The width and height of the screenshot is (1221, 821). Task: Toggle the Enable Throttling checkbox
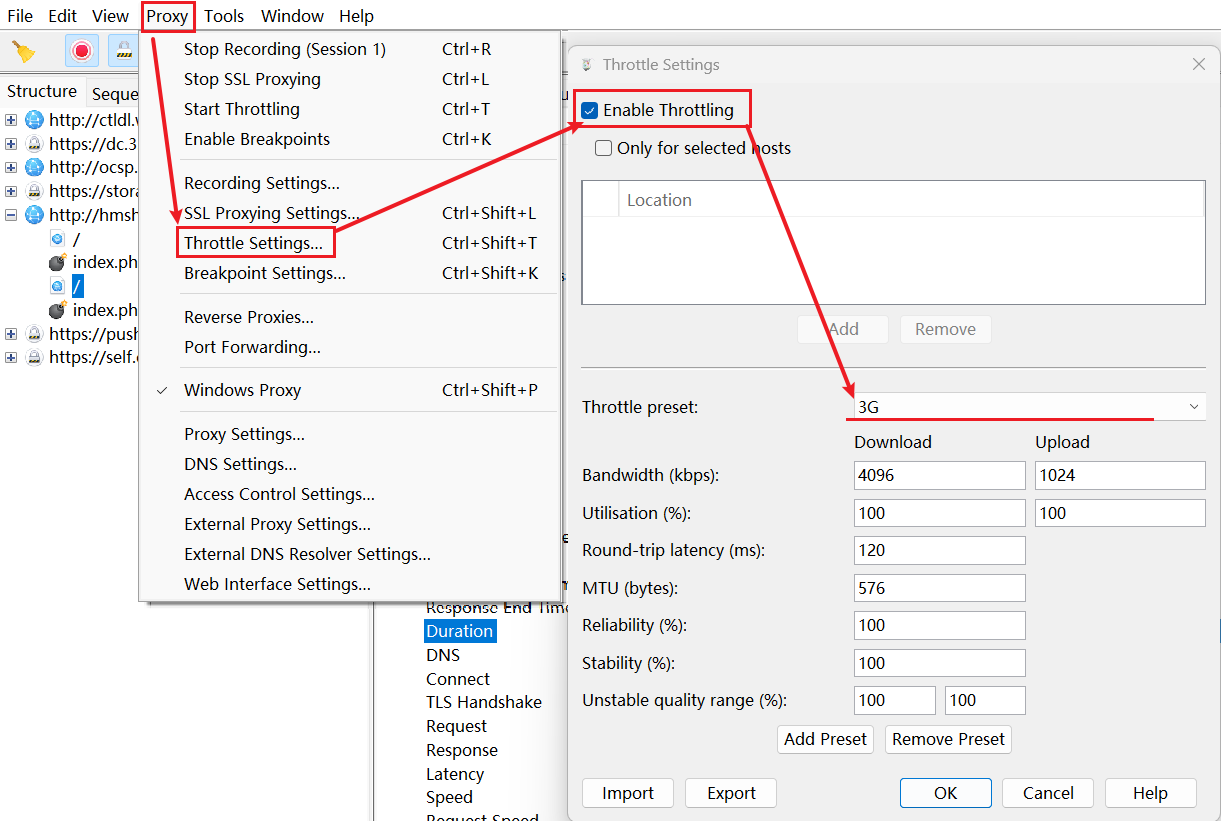coord(590,110)
